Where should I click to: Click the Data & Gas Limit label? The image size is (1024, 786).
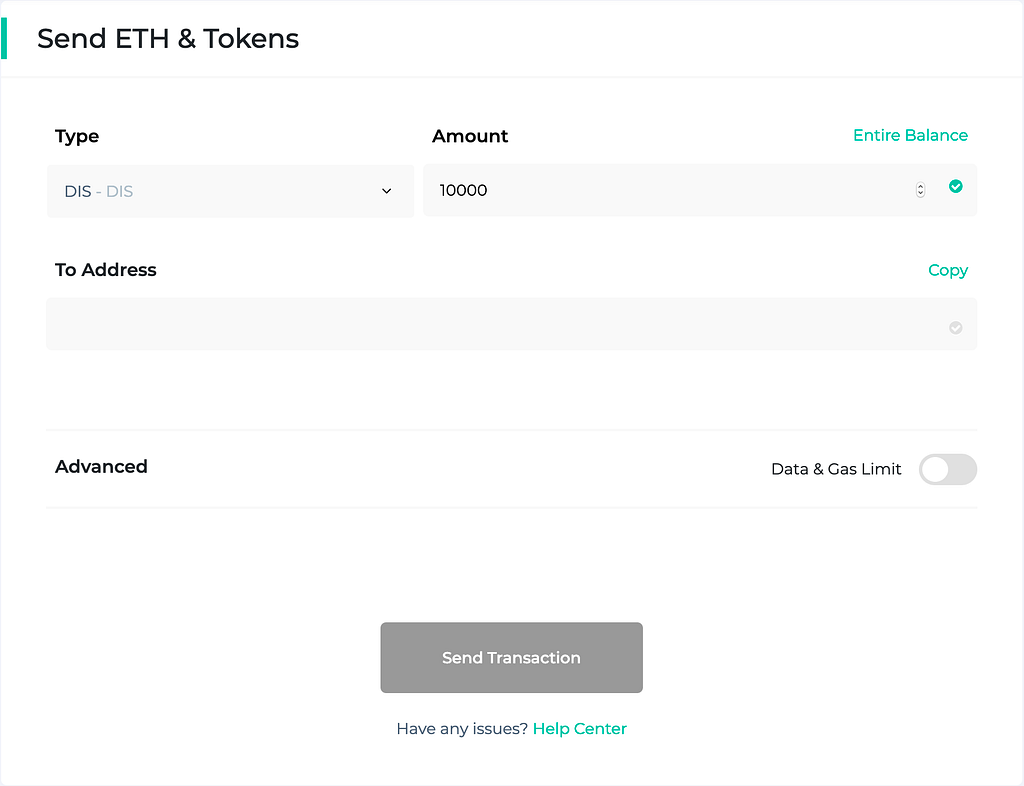[836, 469]
